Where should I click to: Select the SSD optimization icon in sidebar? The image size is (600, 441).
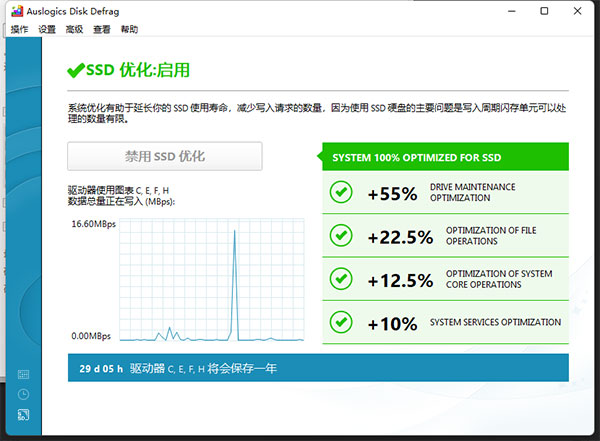click(x=23, y=414)
